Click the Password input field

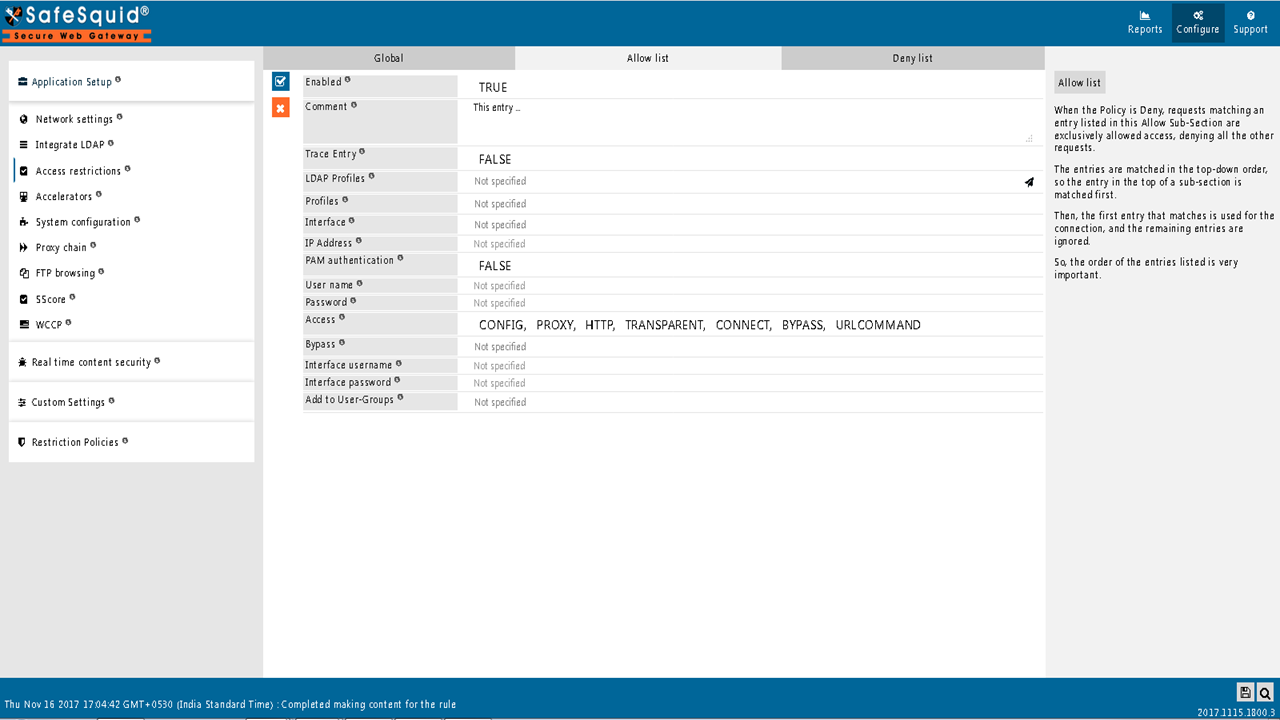click(750, 303)
